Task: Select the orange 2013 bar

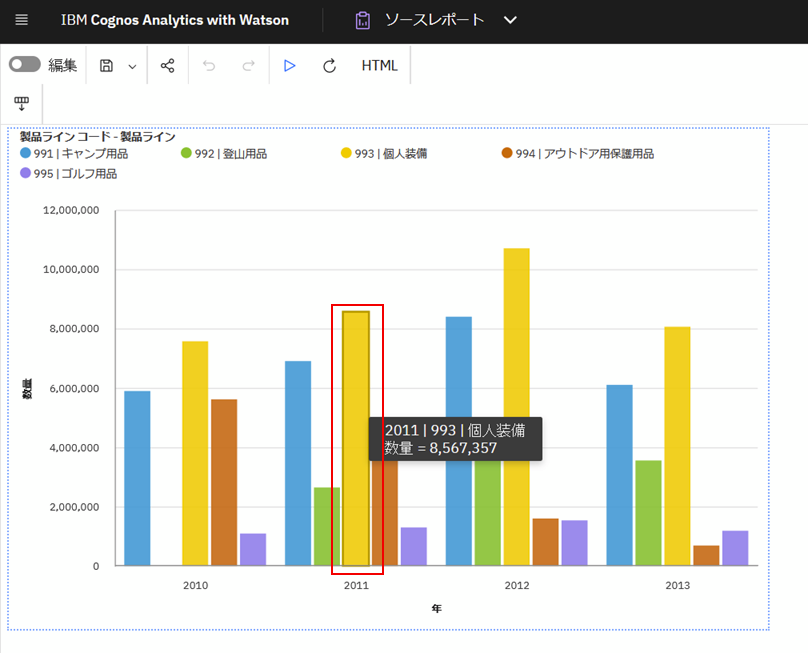Action: 706,556
